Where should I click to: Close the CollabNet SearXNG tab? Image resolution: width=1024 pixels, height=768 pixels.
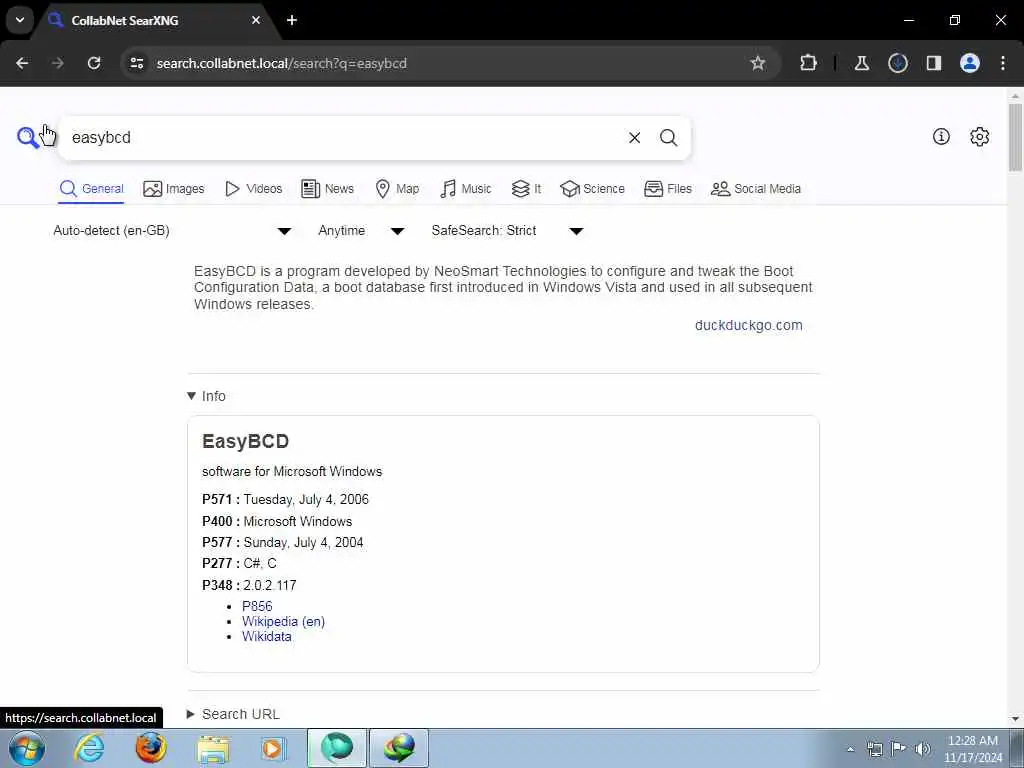256,20
